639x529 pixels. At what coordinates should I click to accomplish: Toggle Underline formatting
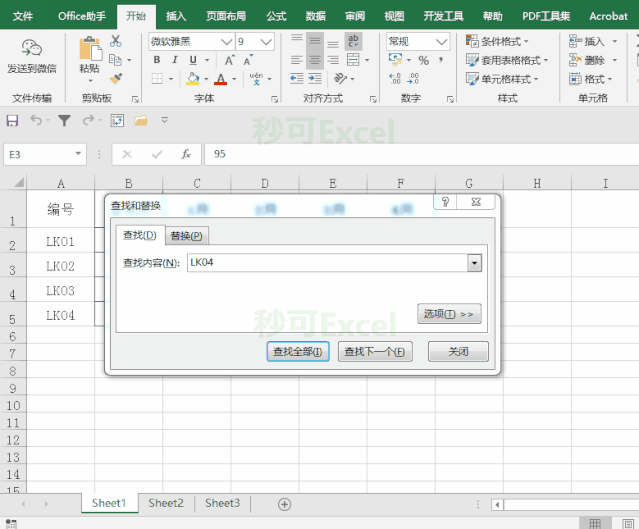[x=193, y=60]
